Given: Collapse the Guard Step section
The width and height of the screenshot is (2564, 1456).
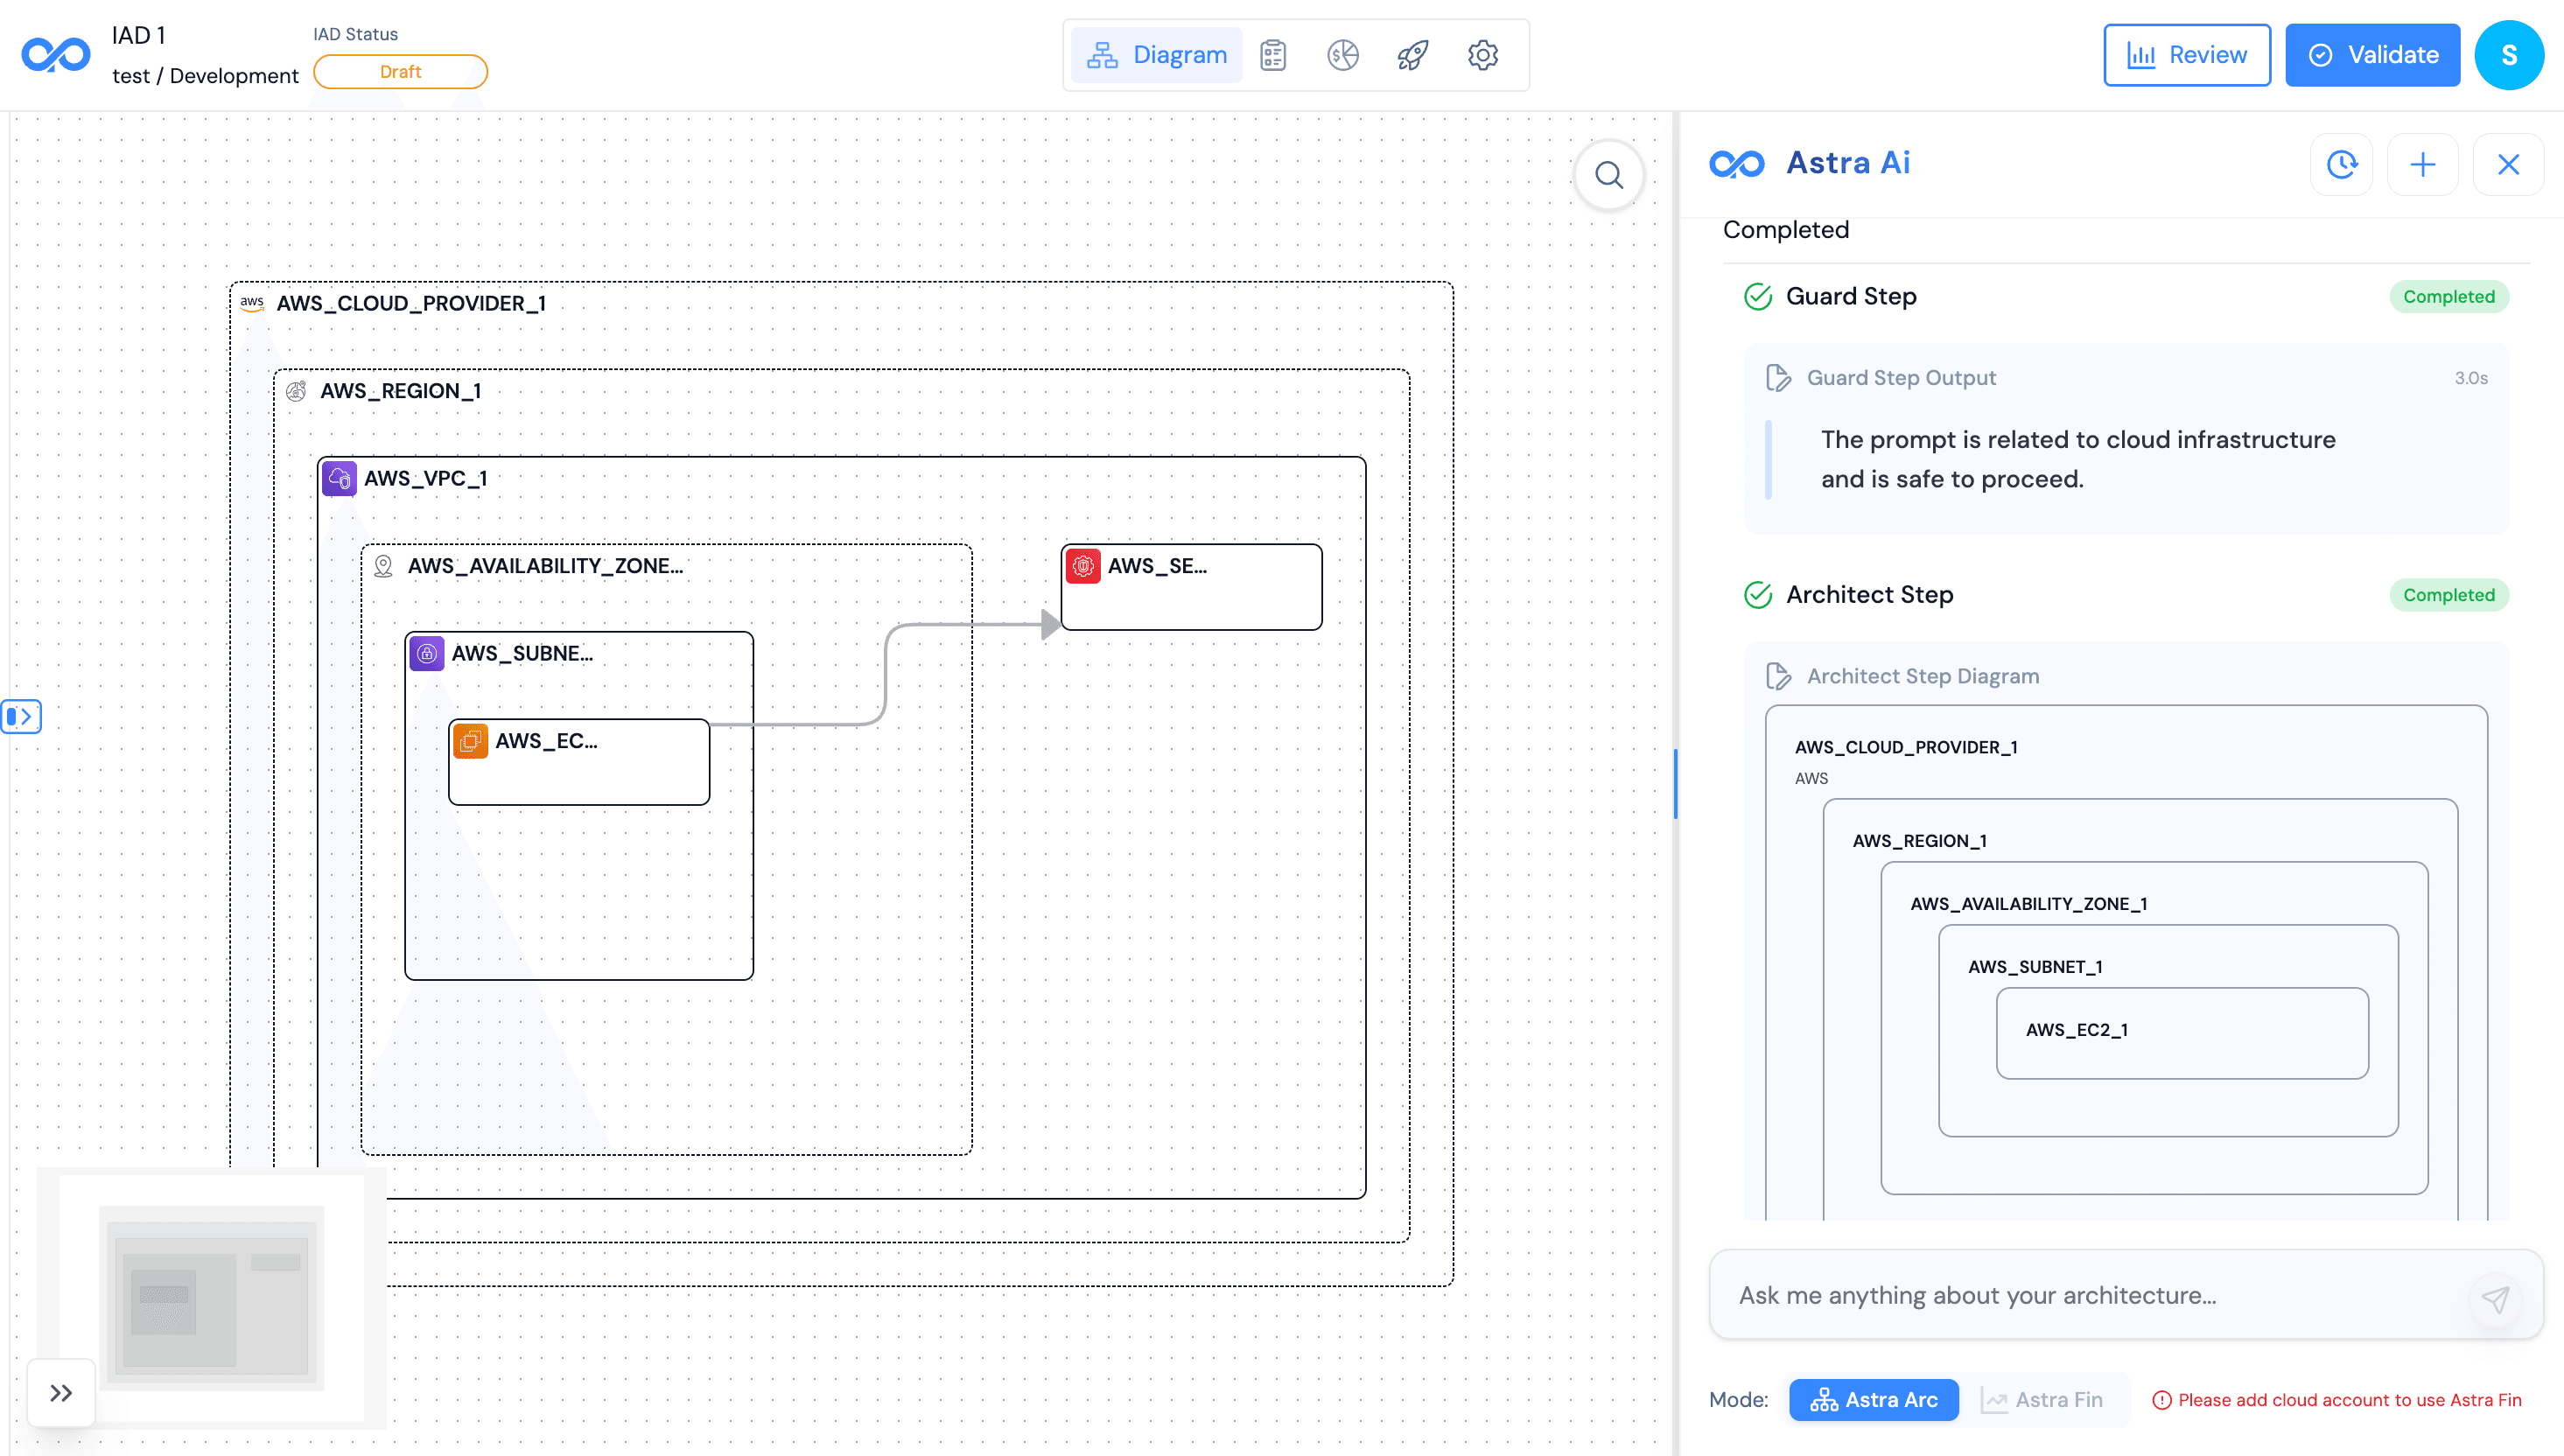Looking at the screenshot, I should coord(1850,297).
